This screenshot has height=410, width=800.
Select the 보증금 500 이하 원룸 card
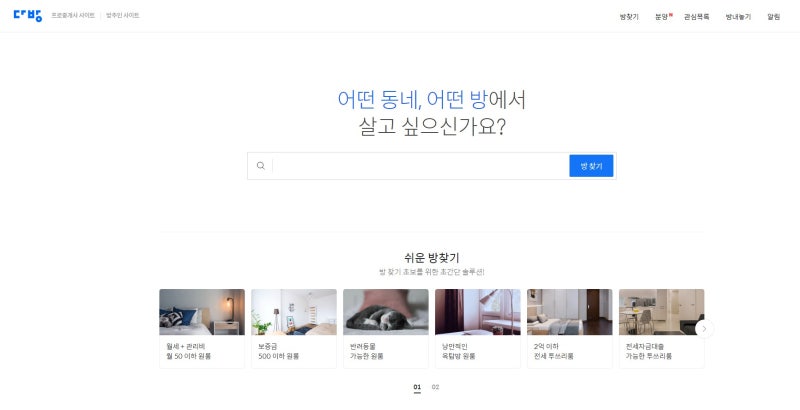[294, 328]
